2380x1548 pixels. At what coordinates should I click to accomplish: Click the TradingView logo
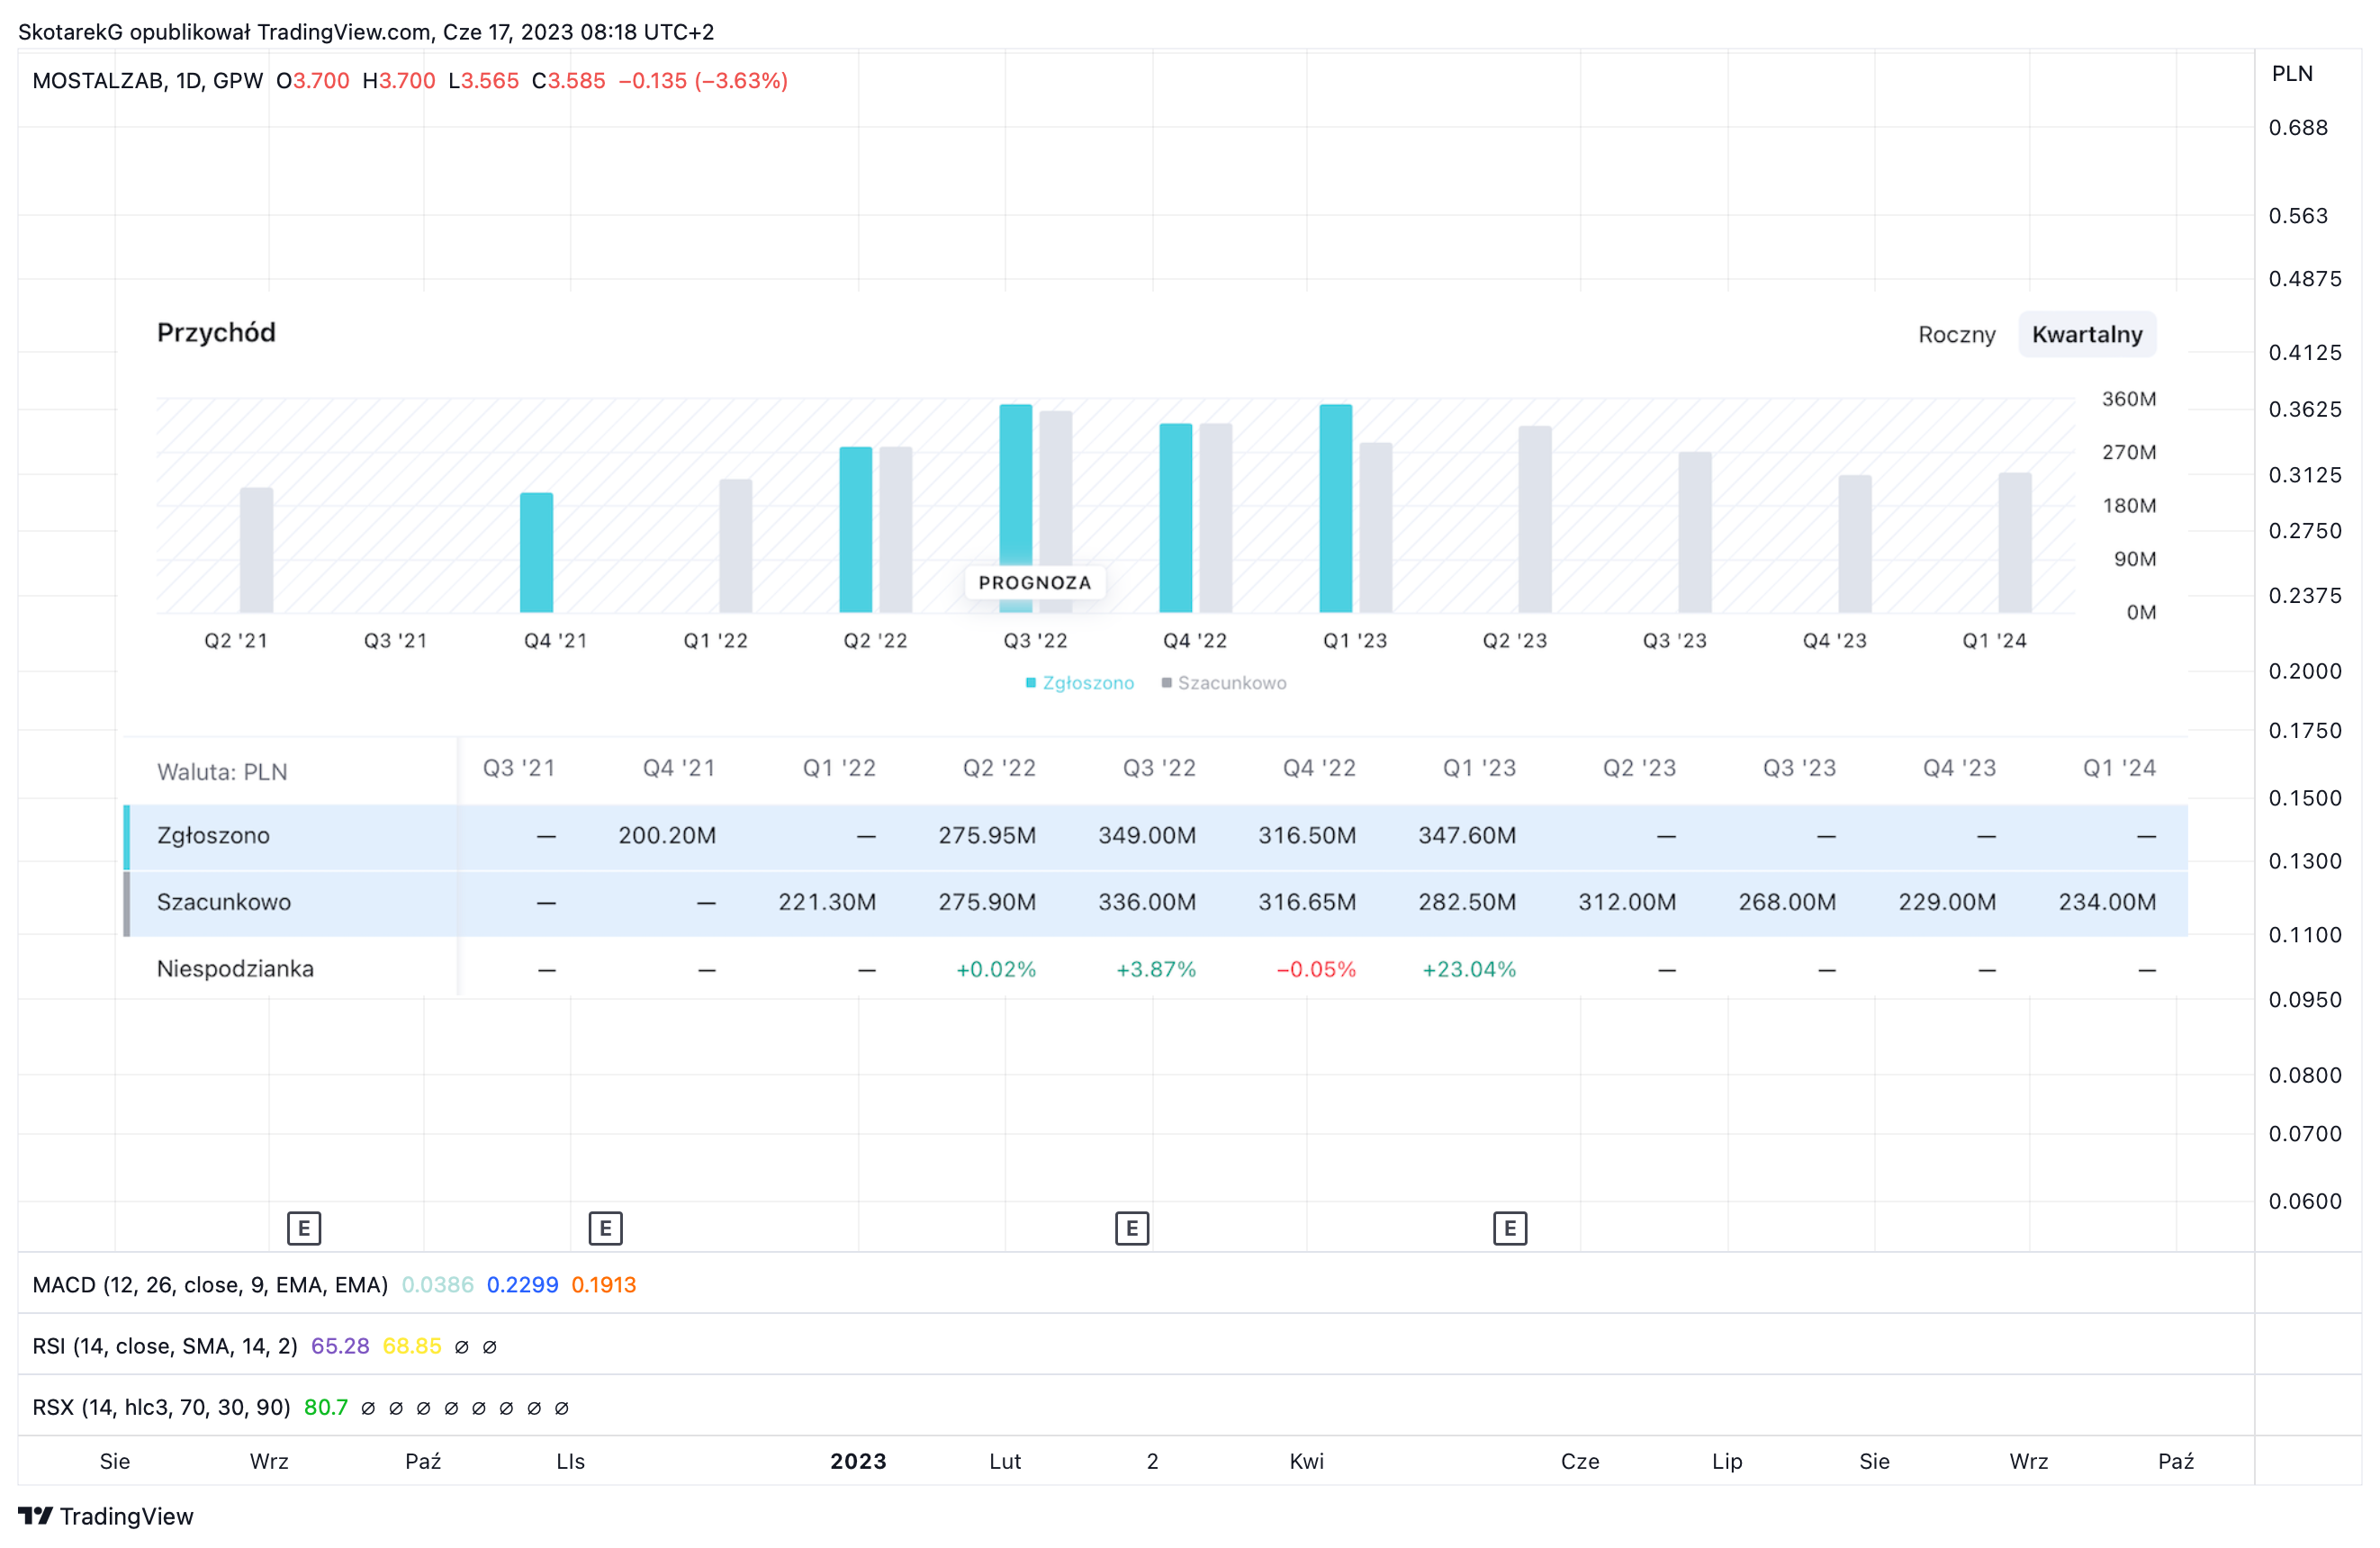tap(106, 1516)
